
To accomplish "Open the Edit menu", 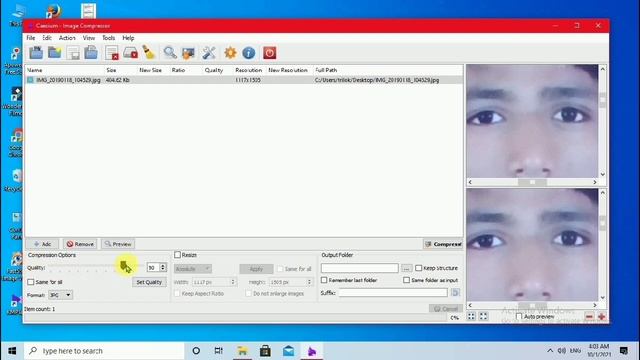I will (x=47, y=38).
